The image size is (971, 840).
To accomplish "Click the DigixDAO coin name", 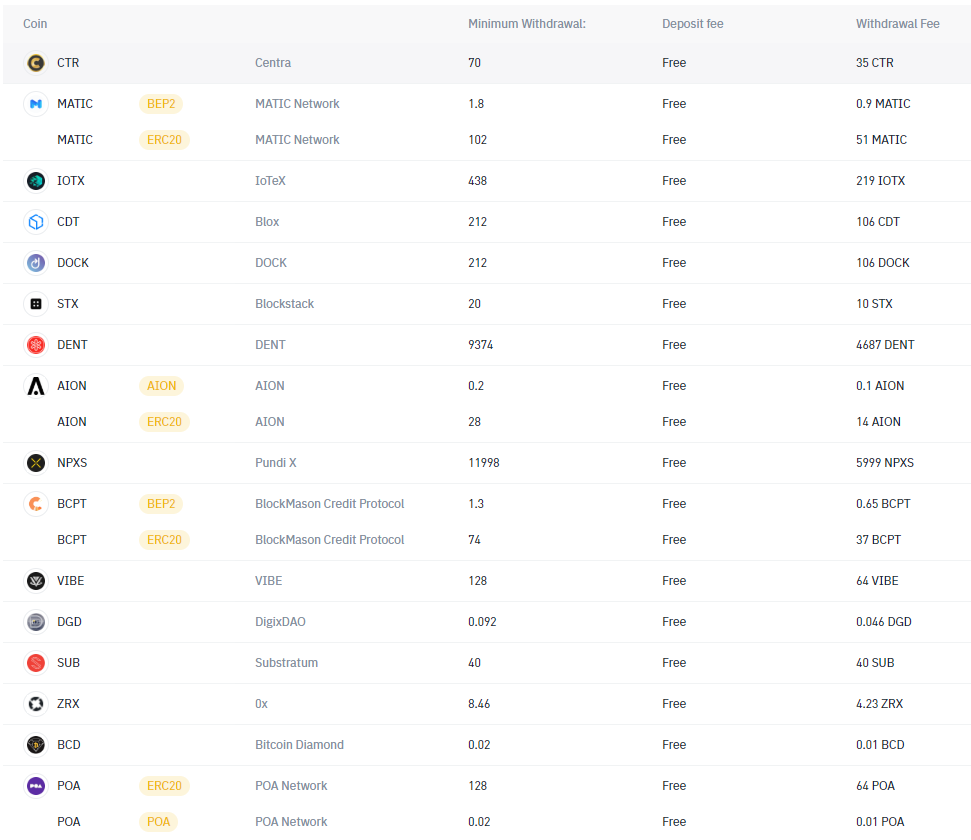I will [x=281, y=621].
